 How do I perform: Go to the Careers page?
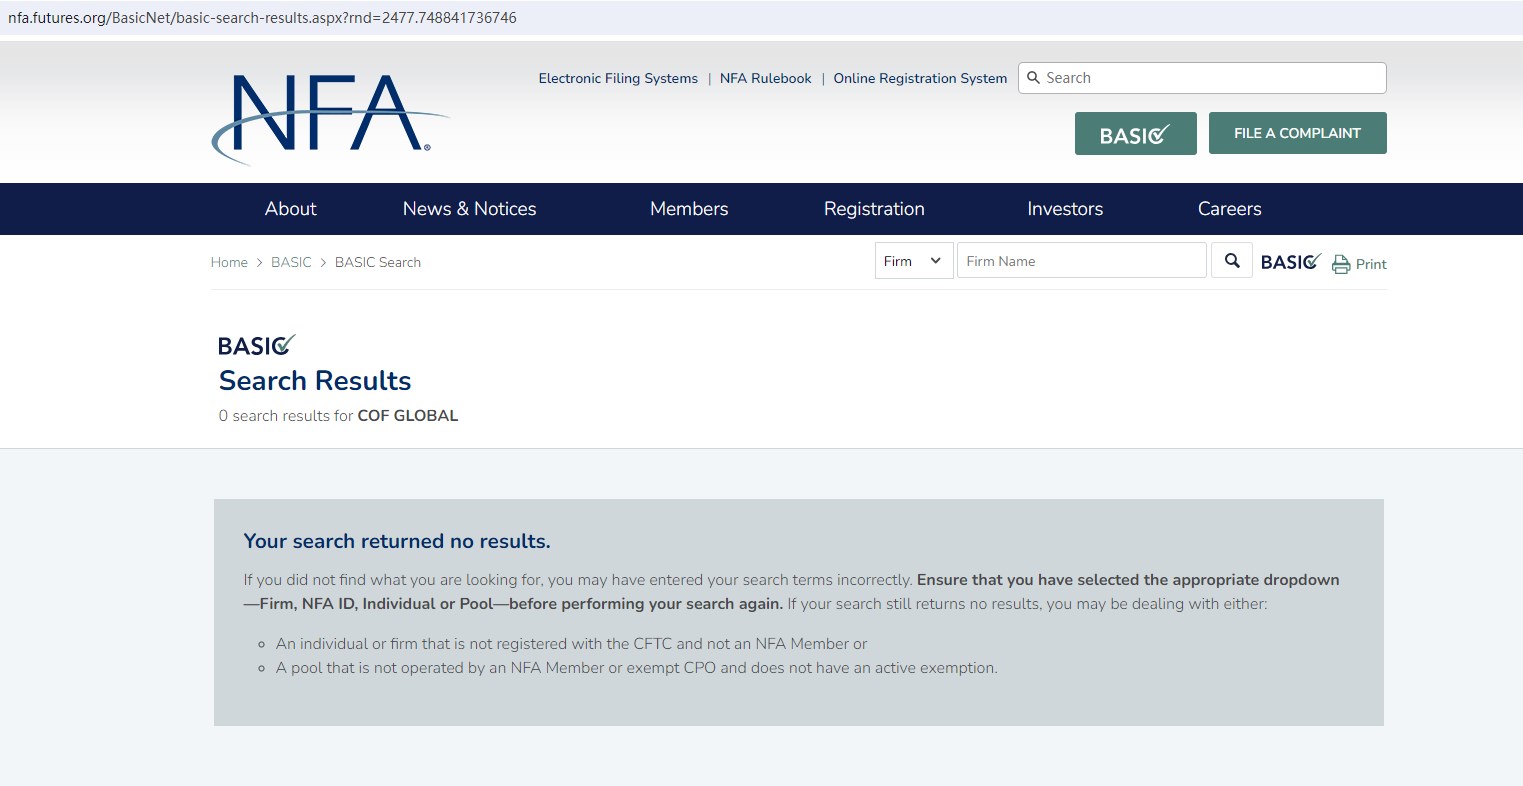click(1229, 209)
